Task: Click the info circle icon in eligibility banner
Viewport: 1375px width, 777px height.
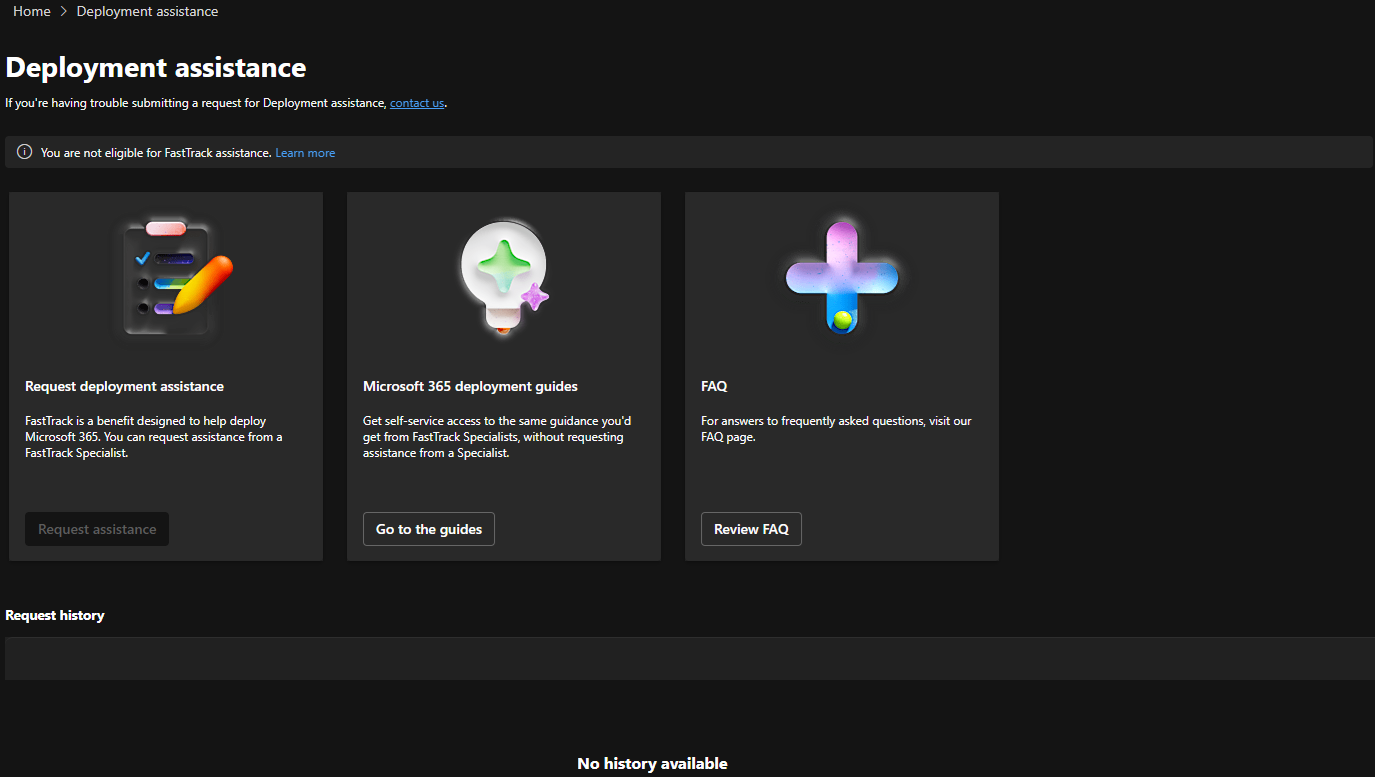Action: click(x=25, y=152)
